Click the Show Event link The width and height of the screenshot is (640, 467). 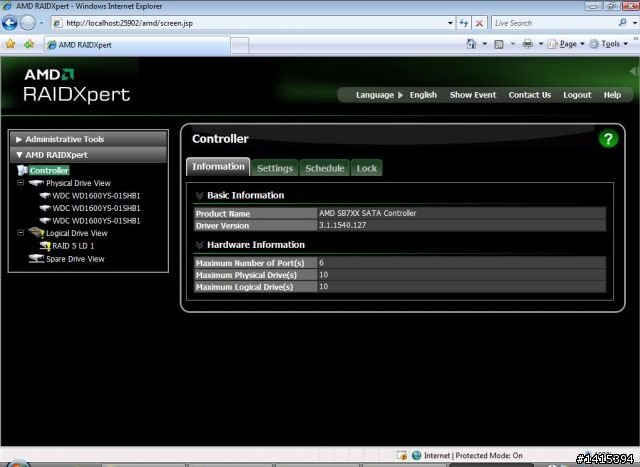473,95
